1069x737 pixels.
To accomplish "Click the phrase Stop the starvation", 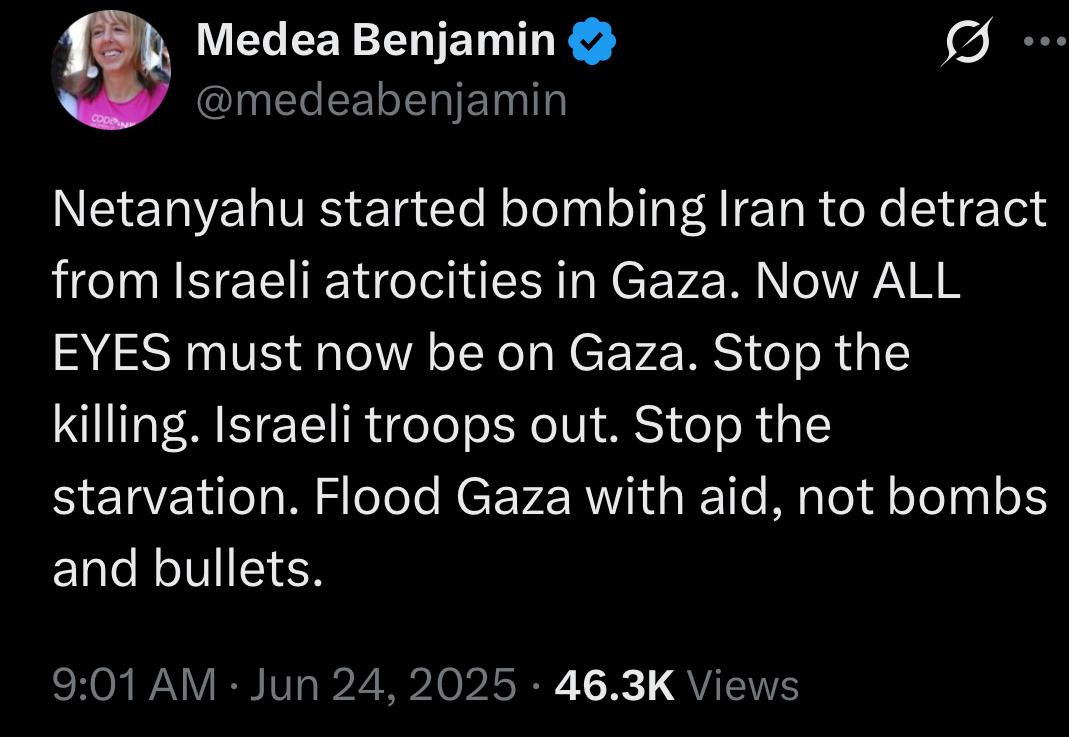I will (x=442, y=461).
